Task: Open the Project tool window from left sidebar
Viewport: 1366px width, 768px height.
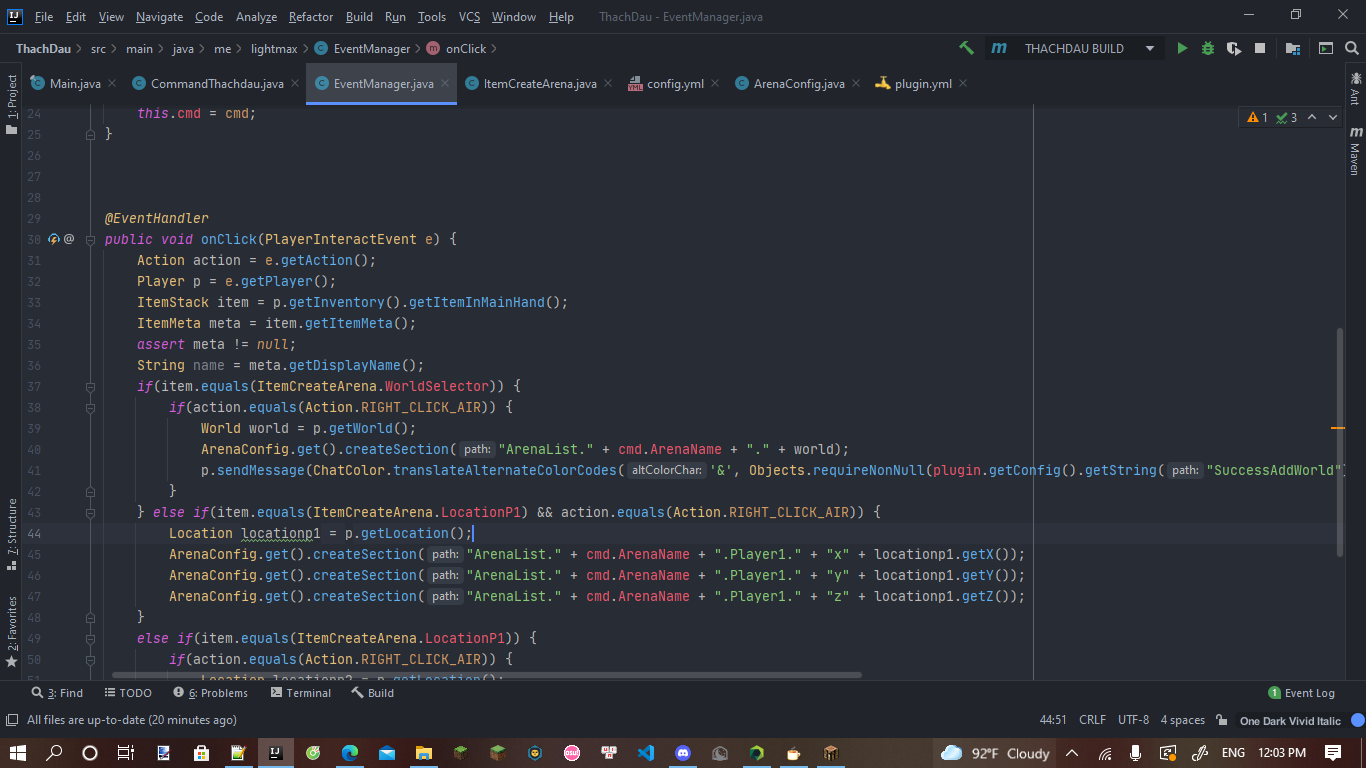Action: coord(12,104)
